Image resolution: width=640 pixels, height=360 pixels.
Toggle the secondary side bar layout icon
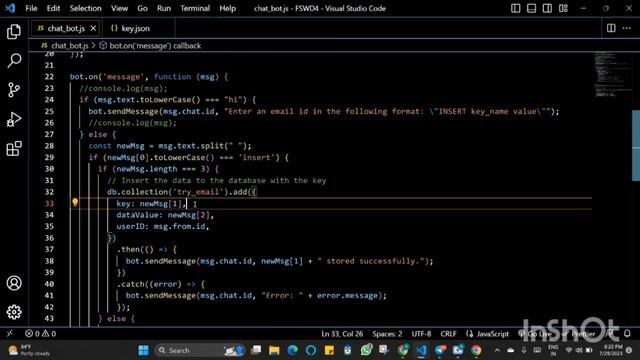[x=547, y=8]
